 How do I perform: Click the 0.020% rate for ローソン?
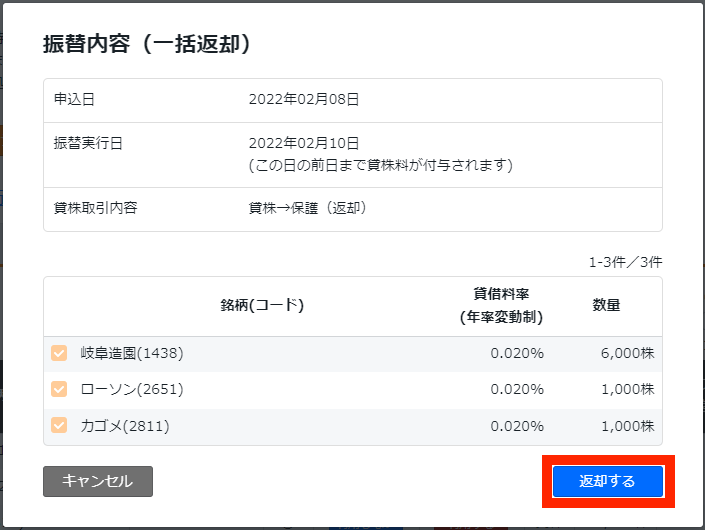point(517,389)
